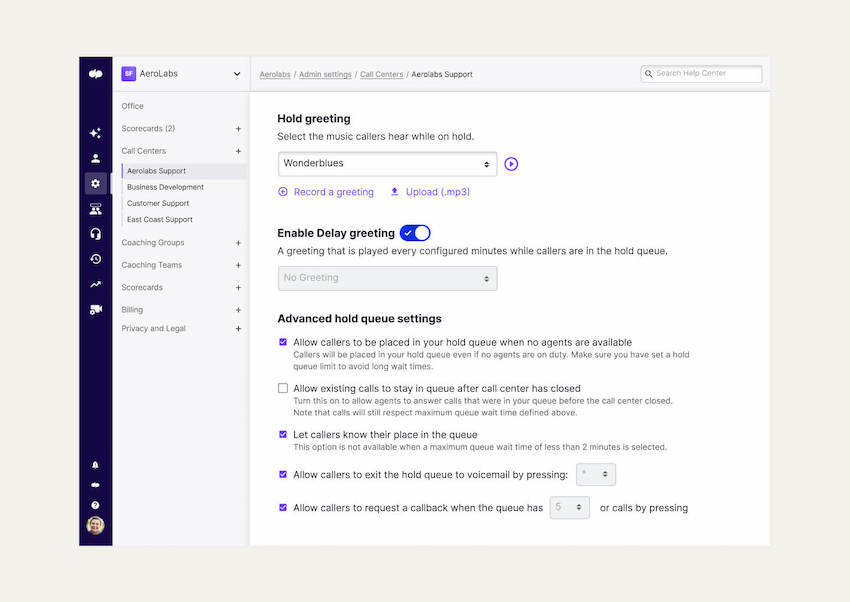The width and height of the screenshot is (850, 602).
Task: Select the video camera icon in the sidebar
Action: pyautogui.click(x=95, y=308)
